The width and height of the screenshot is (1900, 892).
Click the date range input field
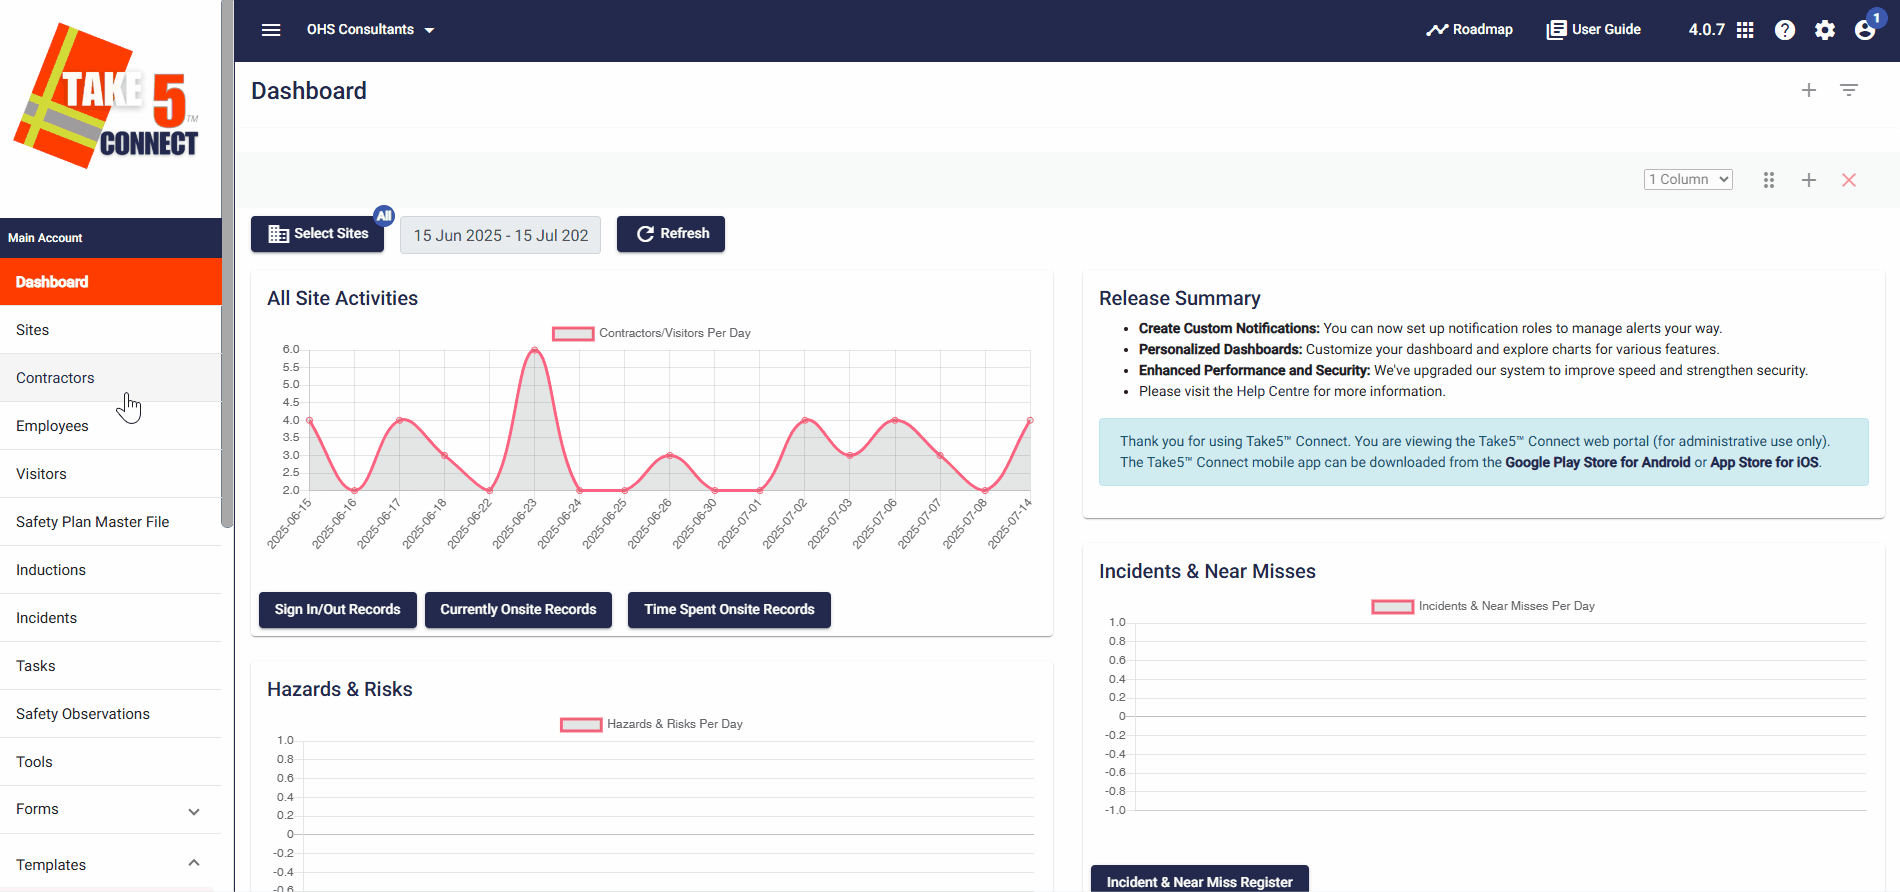pyautogui.click(x=500, y=235)
